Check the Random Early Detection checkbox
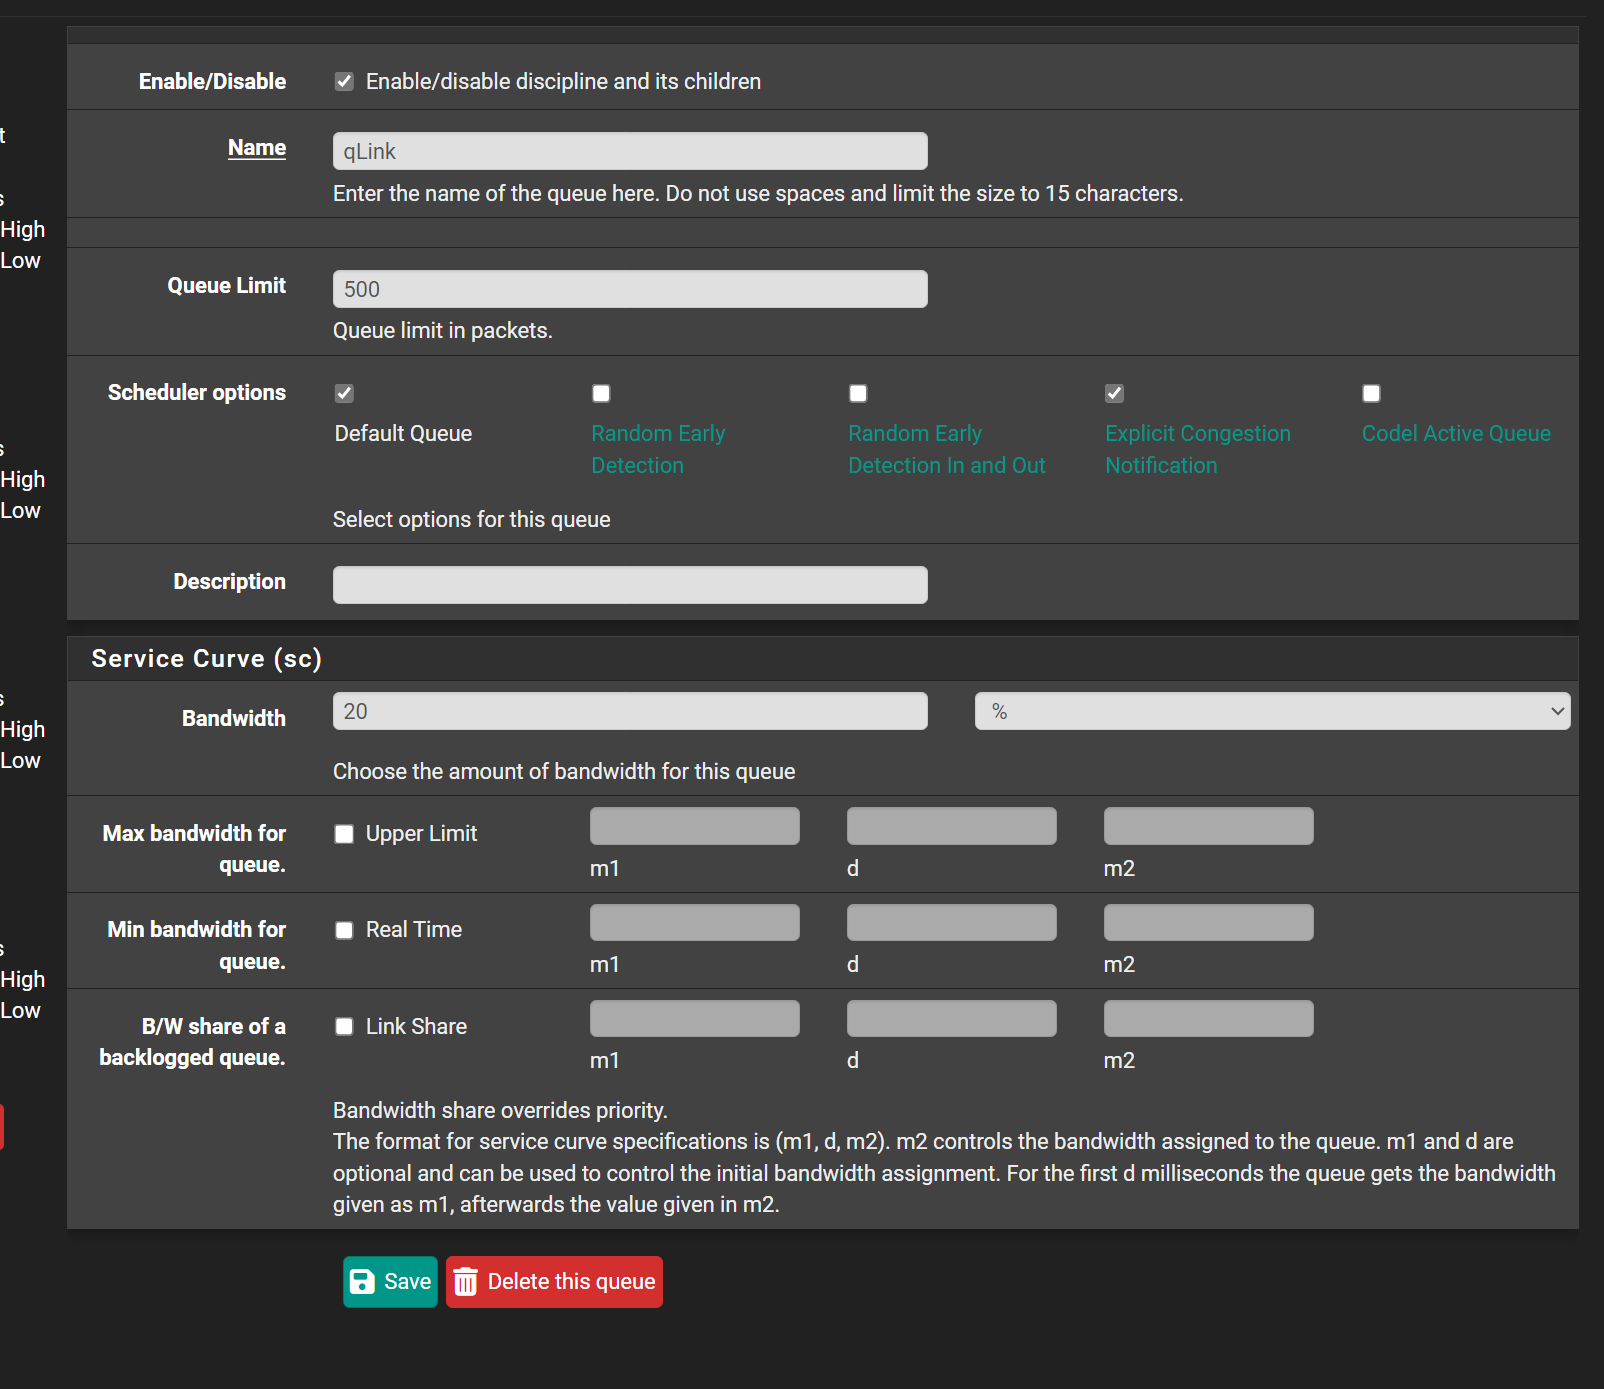Viewport: 1604px width, 1389px height. pyautogui.click(x=601, y=393)
